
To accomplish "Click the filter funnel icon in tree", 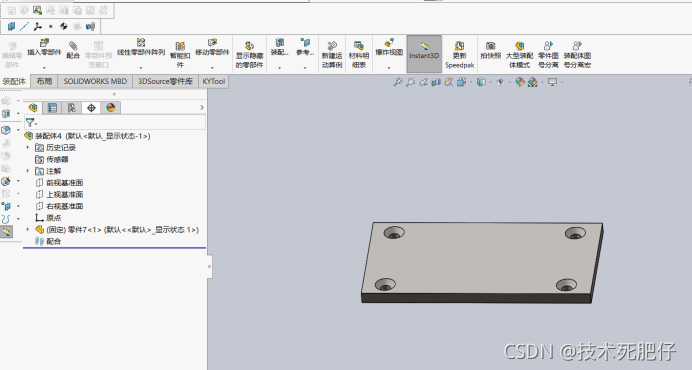I will click(30, 122).
